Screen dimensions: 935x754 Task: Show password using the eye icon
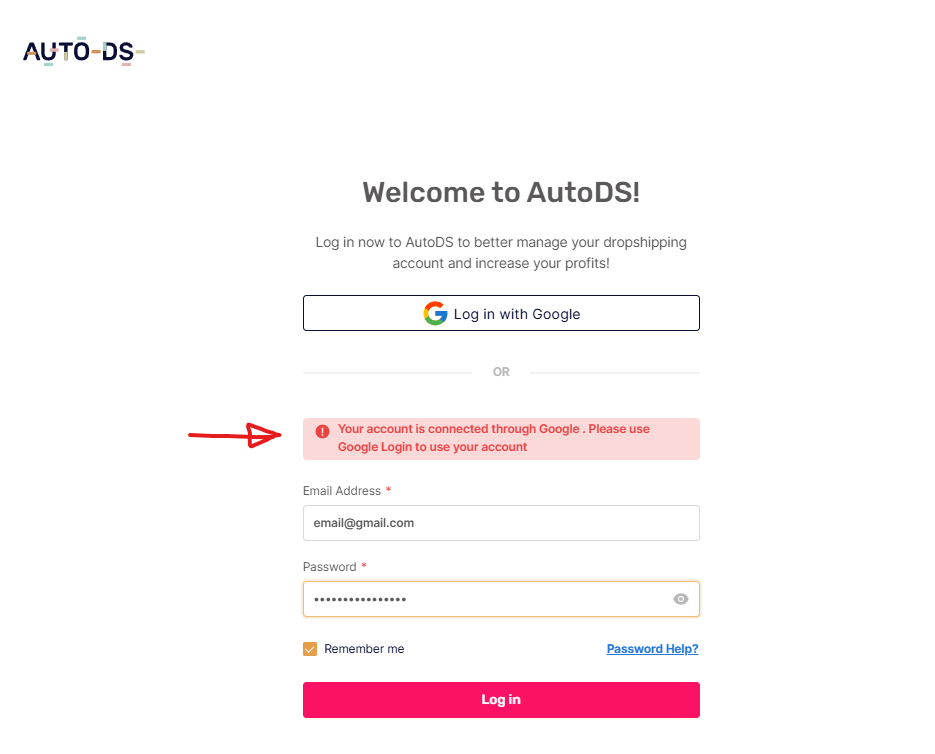click(680, 599)
